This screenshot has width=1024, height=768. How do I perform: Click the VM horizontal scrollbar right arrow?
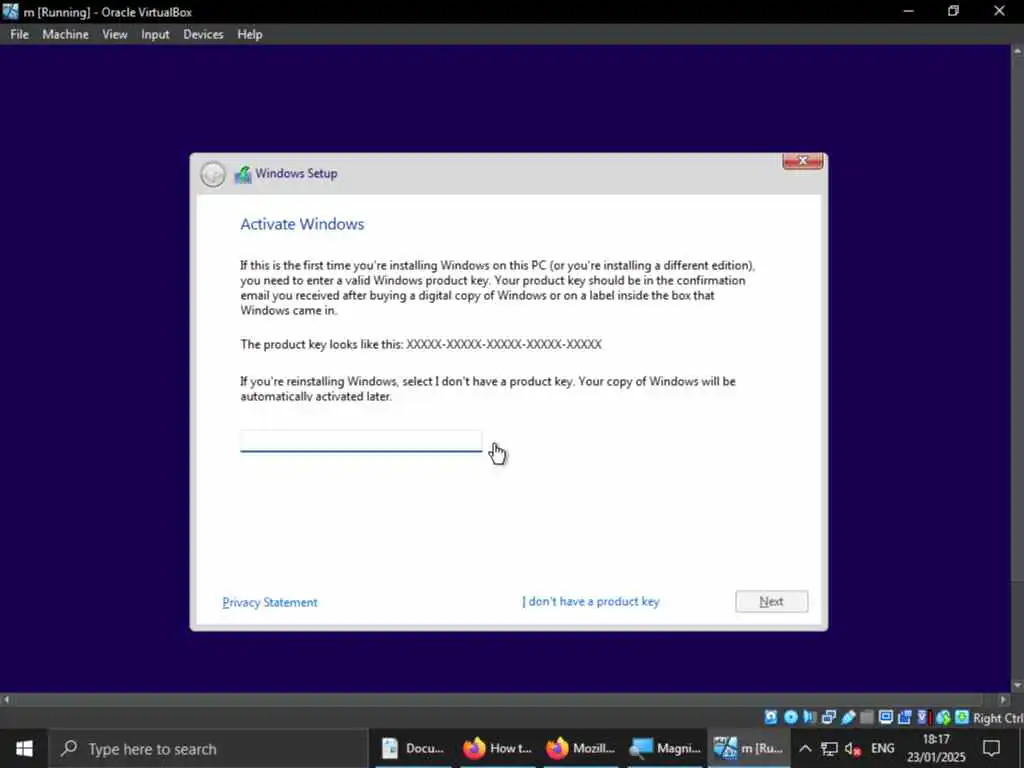coord(1004,699)
